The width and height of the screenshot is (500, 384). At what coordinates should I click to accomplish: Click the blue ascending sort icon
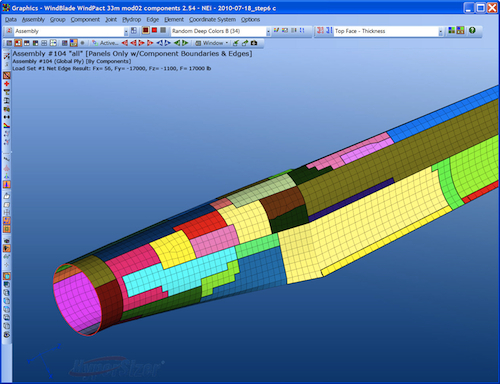[x=329, y=31]
